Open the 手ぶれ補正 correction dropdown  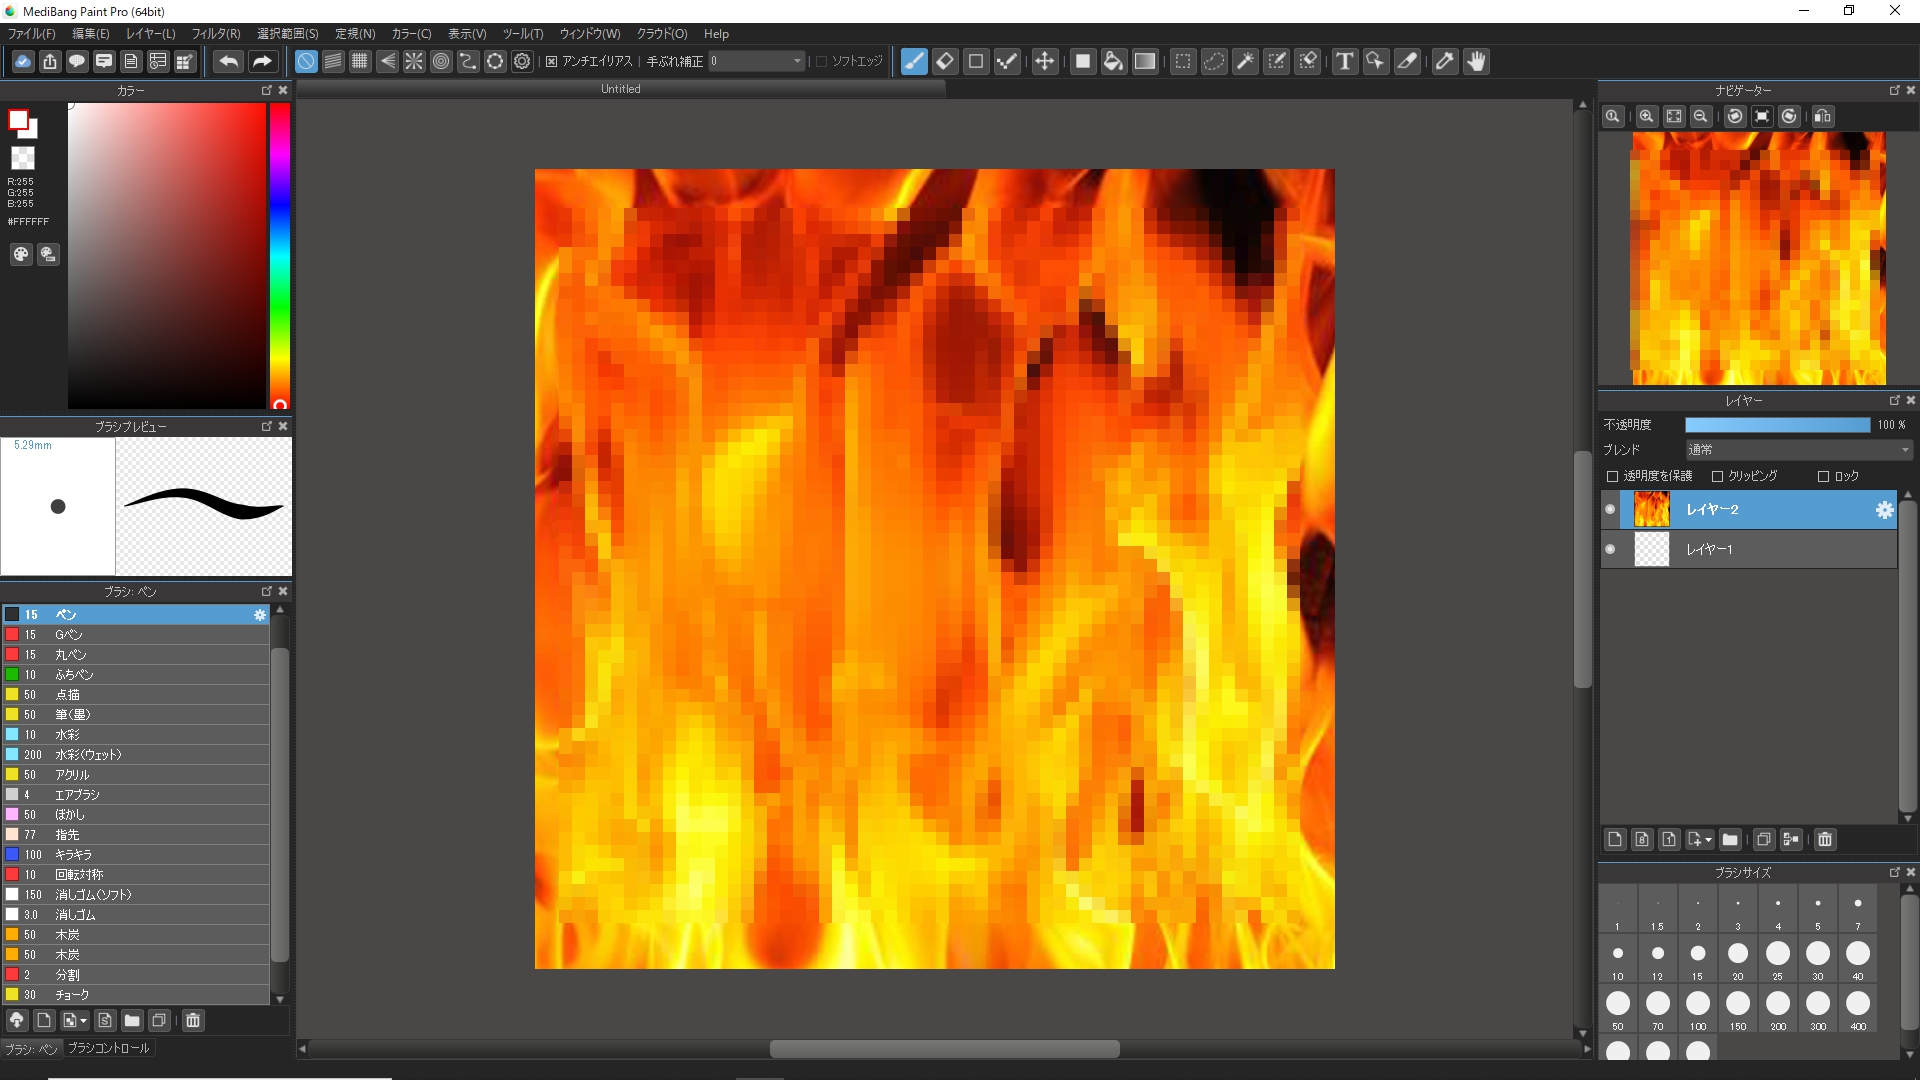point(796,61)
